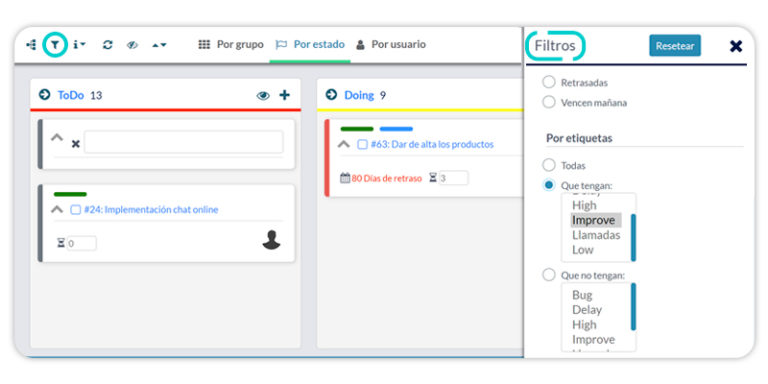Add a task to ToDo with plus
Viewport: 768px width, 384px height.
285,95
